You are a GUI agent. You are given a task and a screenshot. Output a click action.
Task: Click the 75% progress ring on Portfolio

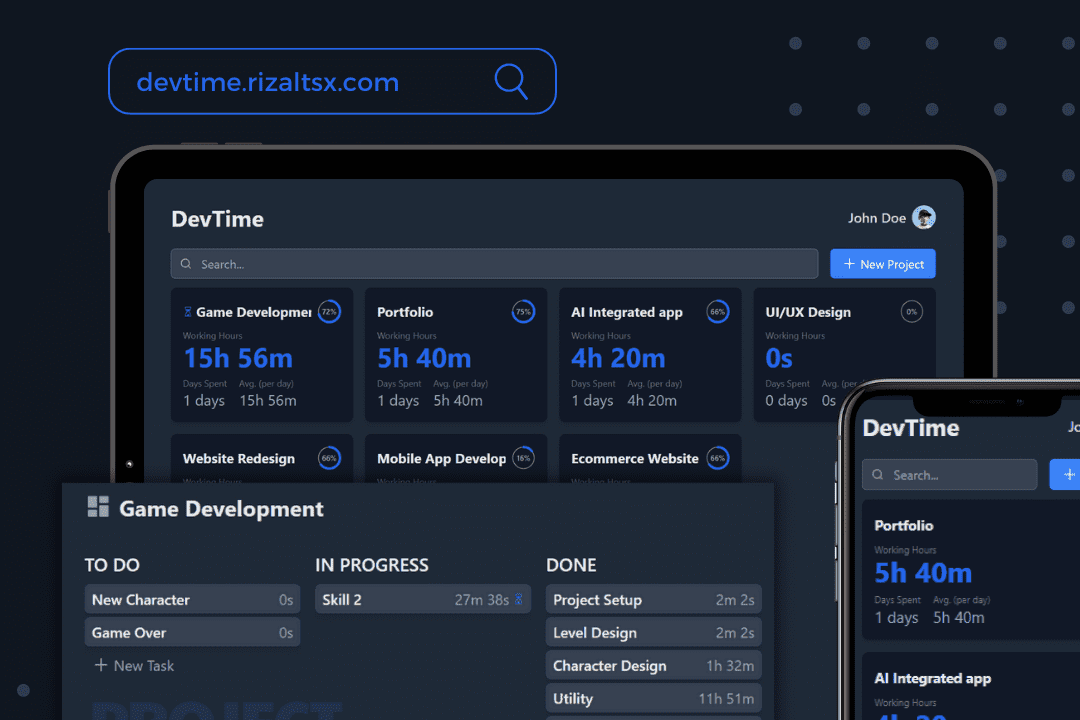click(x=523, y=311)
